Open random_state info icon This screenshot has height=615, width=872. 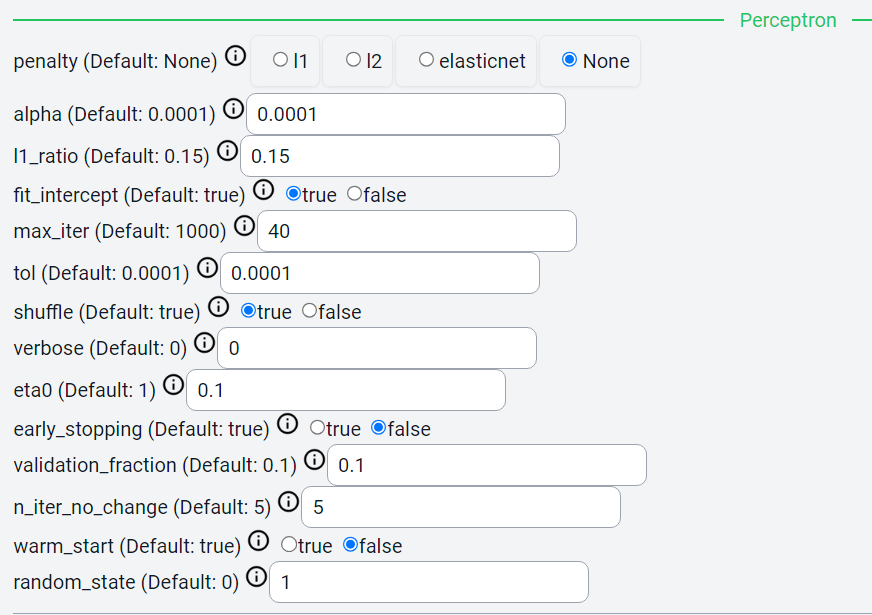[x=257, y=577]
